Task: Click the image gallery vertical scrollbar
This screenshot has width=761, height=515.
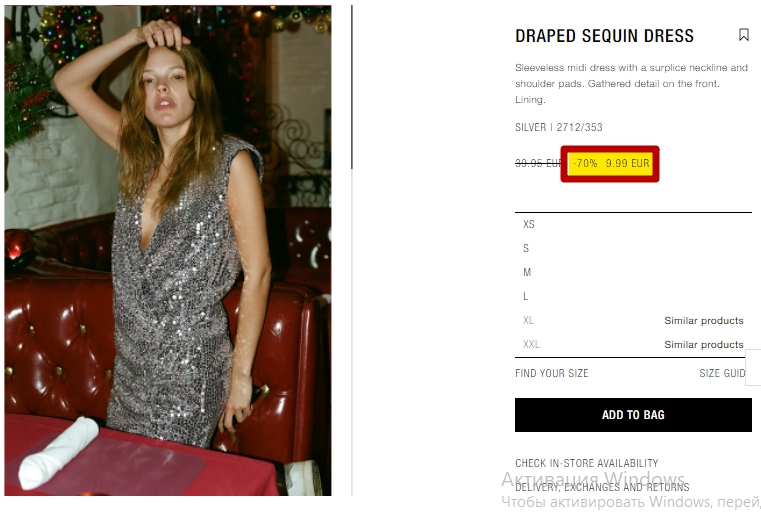Action: [352, 87]
